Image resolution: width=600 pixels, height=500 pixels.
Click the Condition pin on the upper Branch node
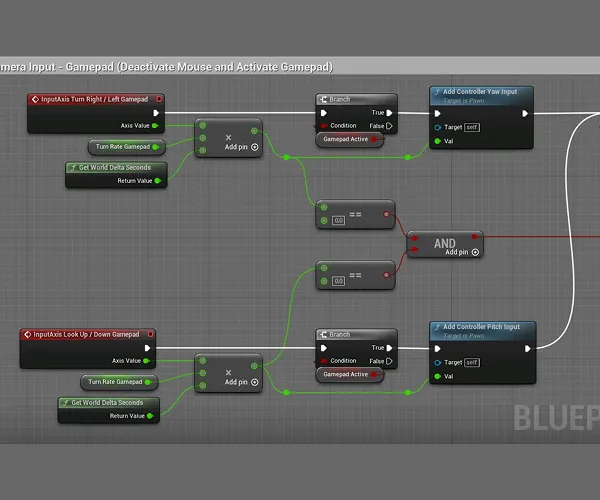(x=323, y=126)
